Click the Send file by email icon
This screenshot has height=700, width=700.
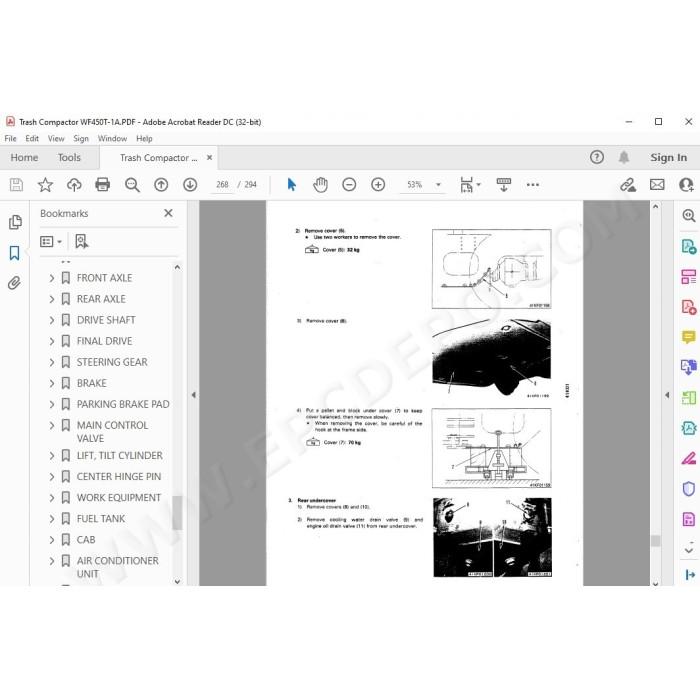657,184
